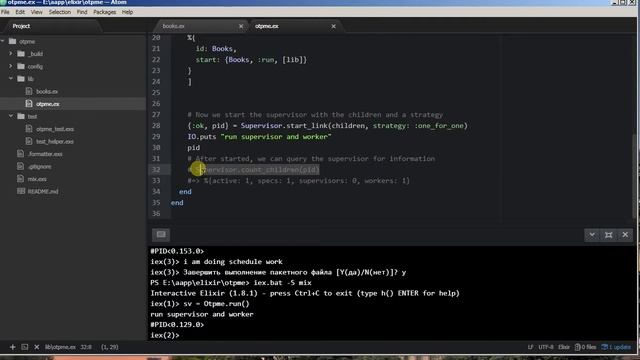The image size is (640, 360).
Task: Click the terminal keyboard input icon
Action: tap(161, 234)
